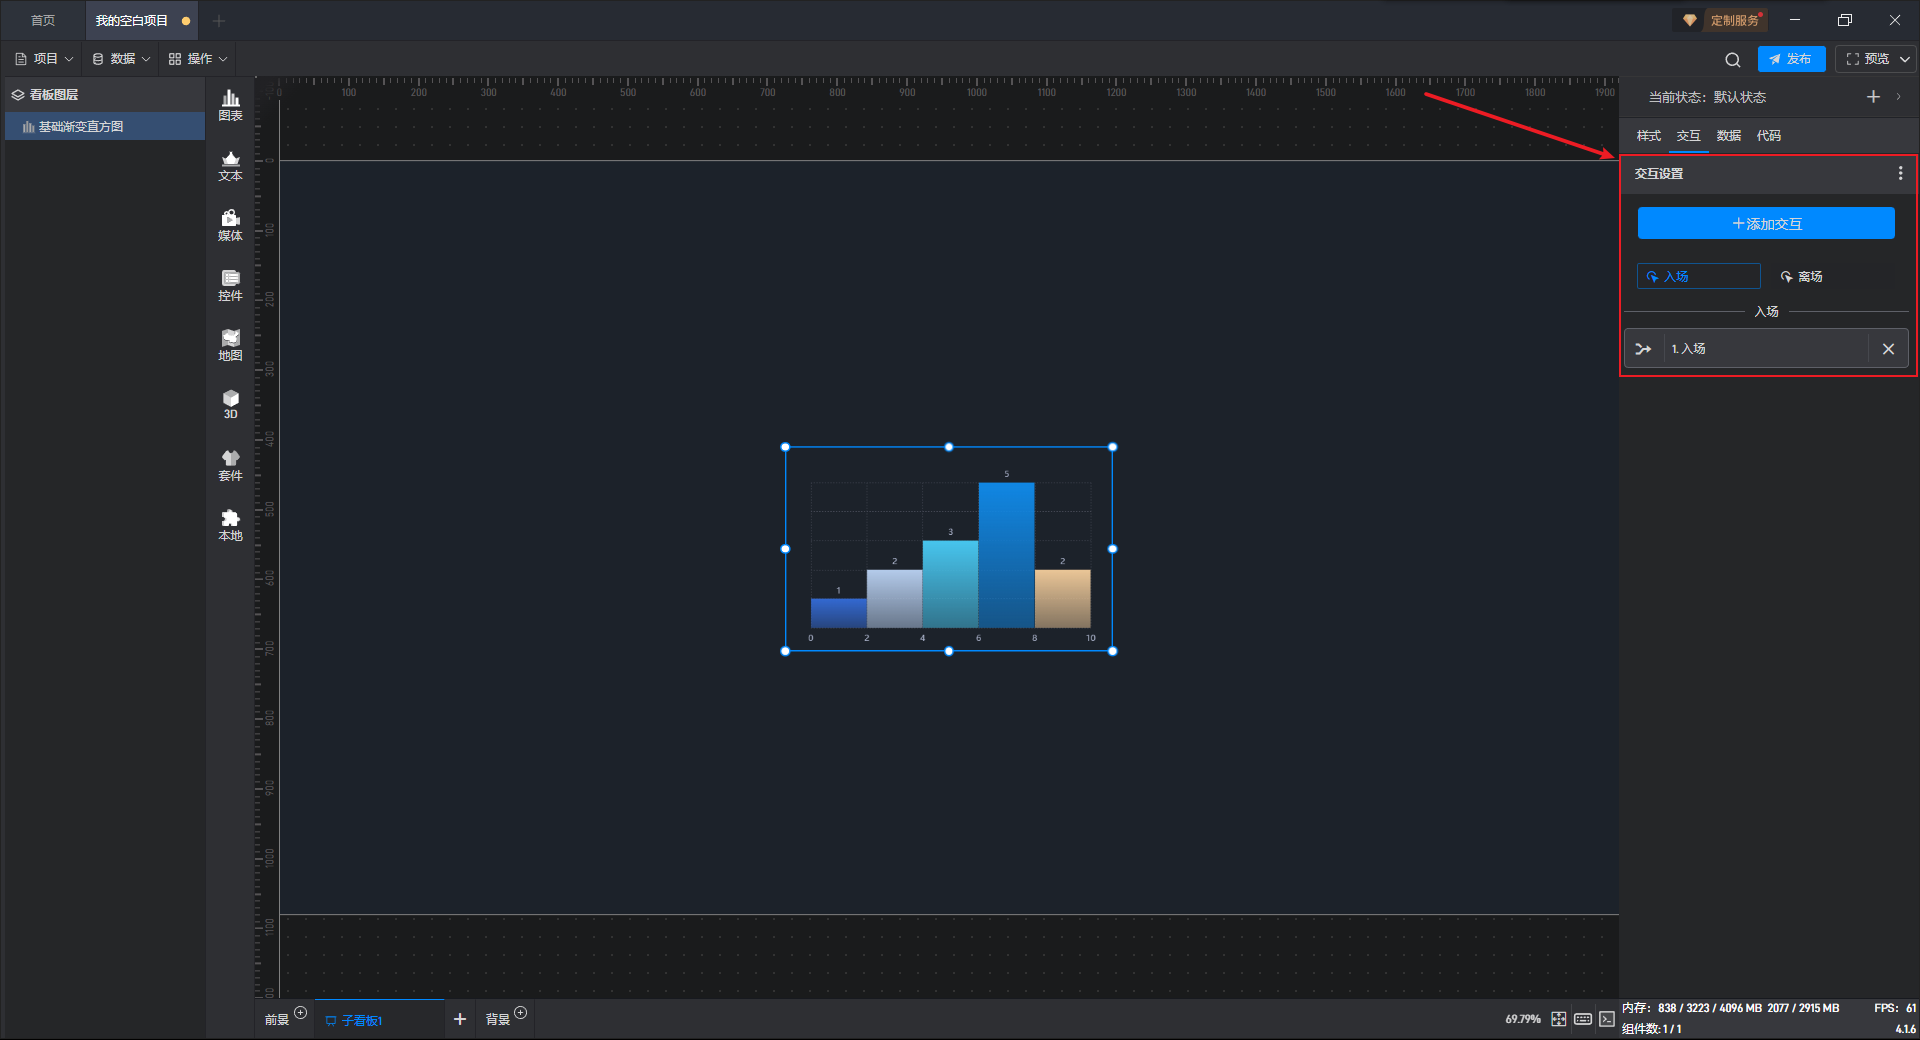Viewport: 1920px width, 1040px height.
Task: Open the 项目 dropdown menu
Action: click(44, 59)
